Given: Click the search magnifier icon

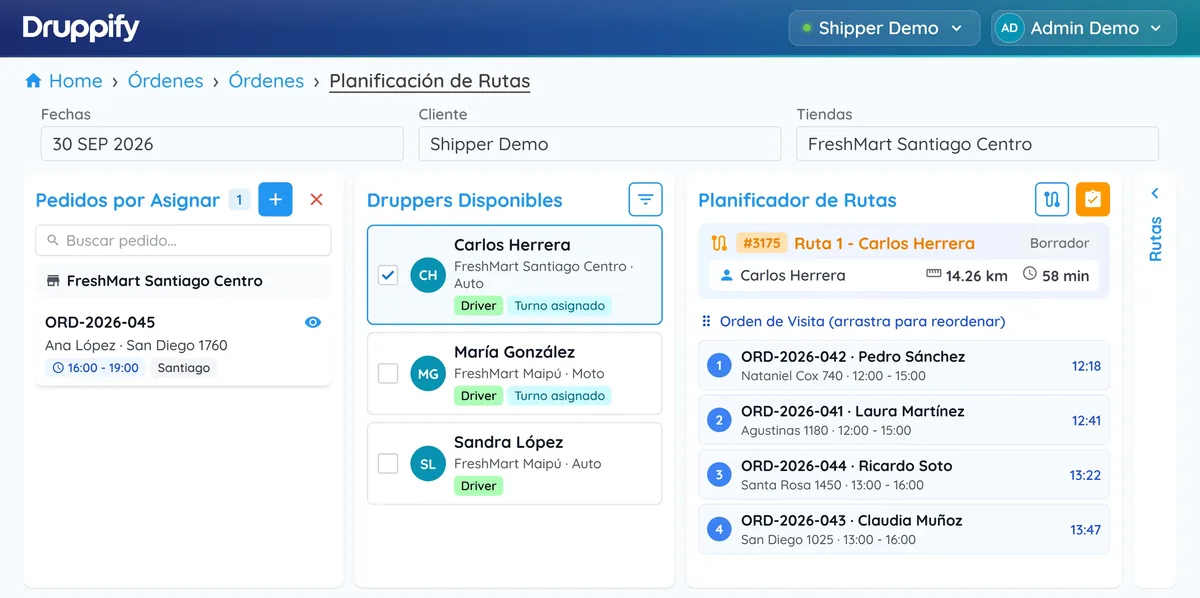Looking at the screenshot, I should [x=52, y=241].
